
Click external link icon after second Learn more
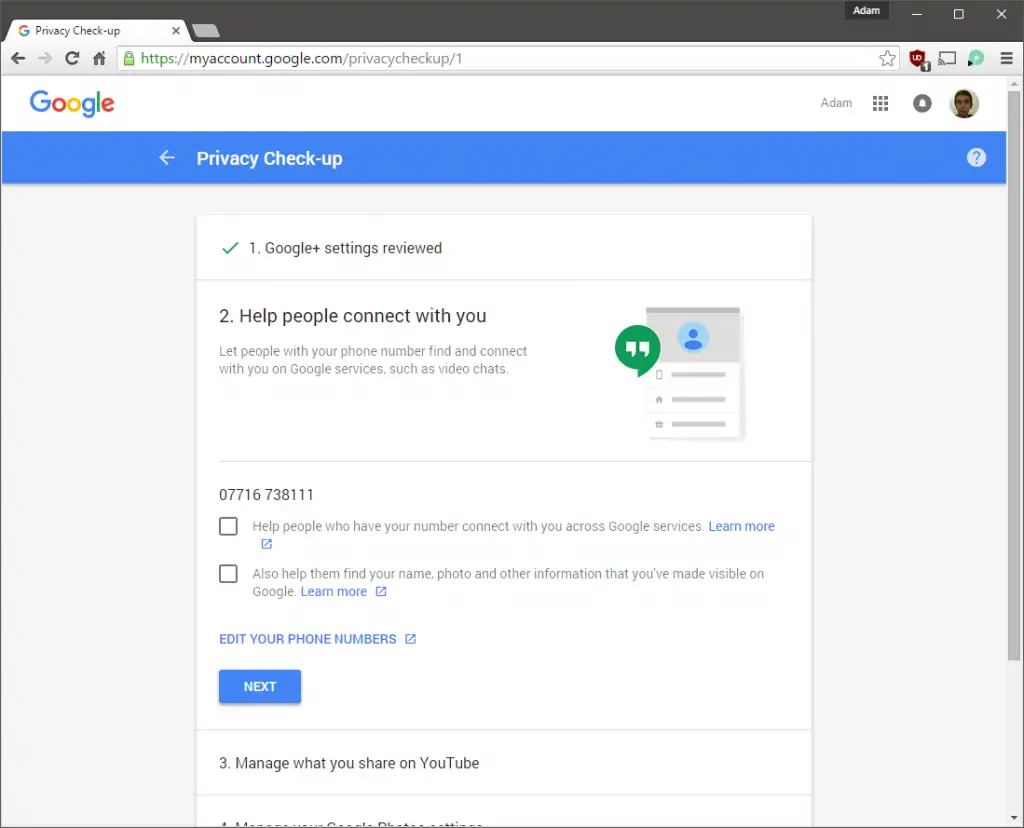point(381,592)
